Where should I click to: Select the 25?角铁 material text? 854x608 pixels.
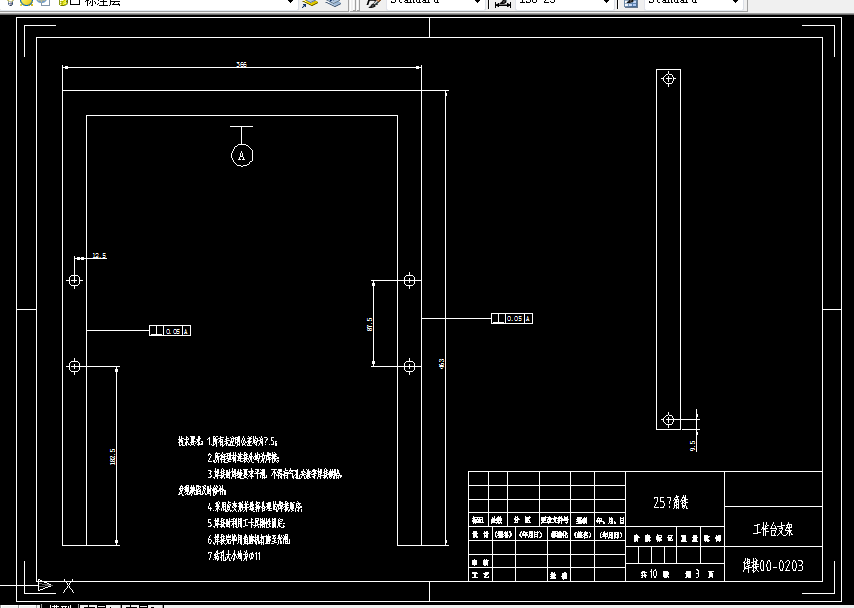click(670, 502)
